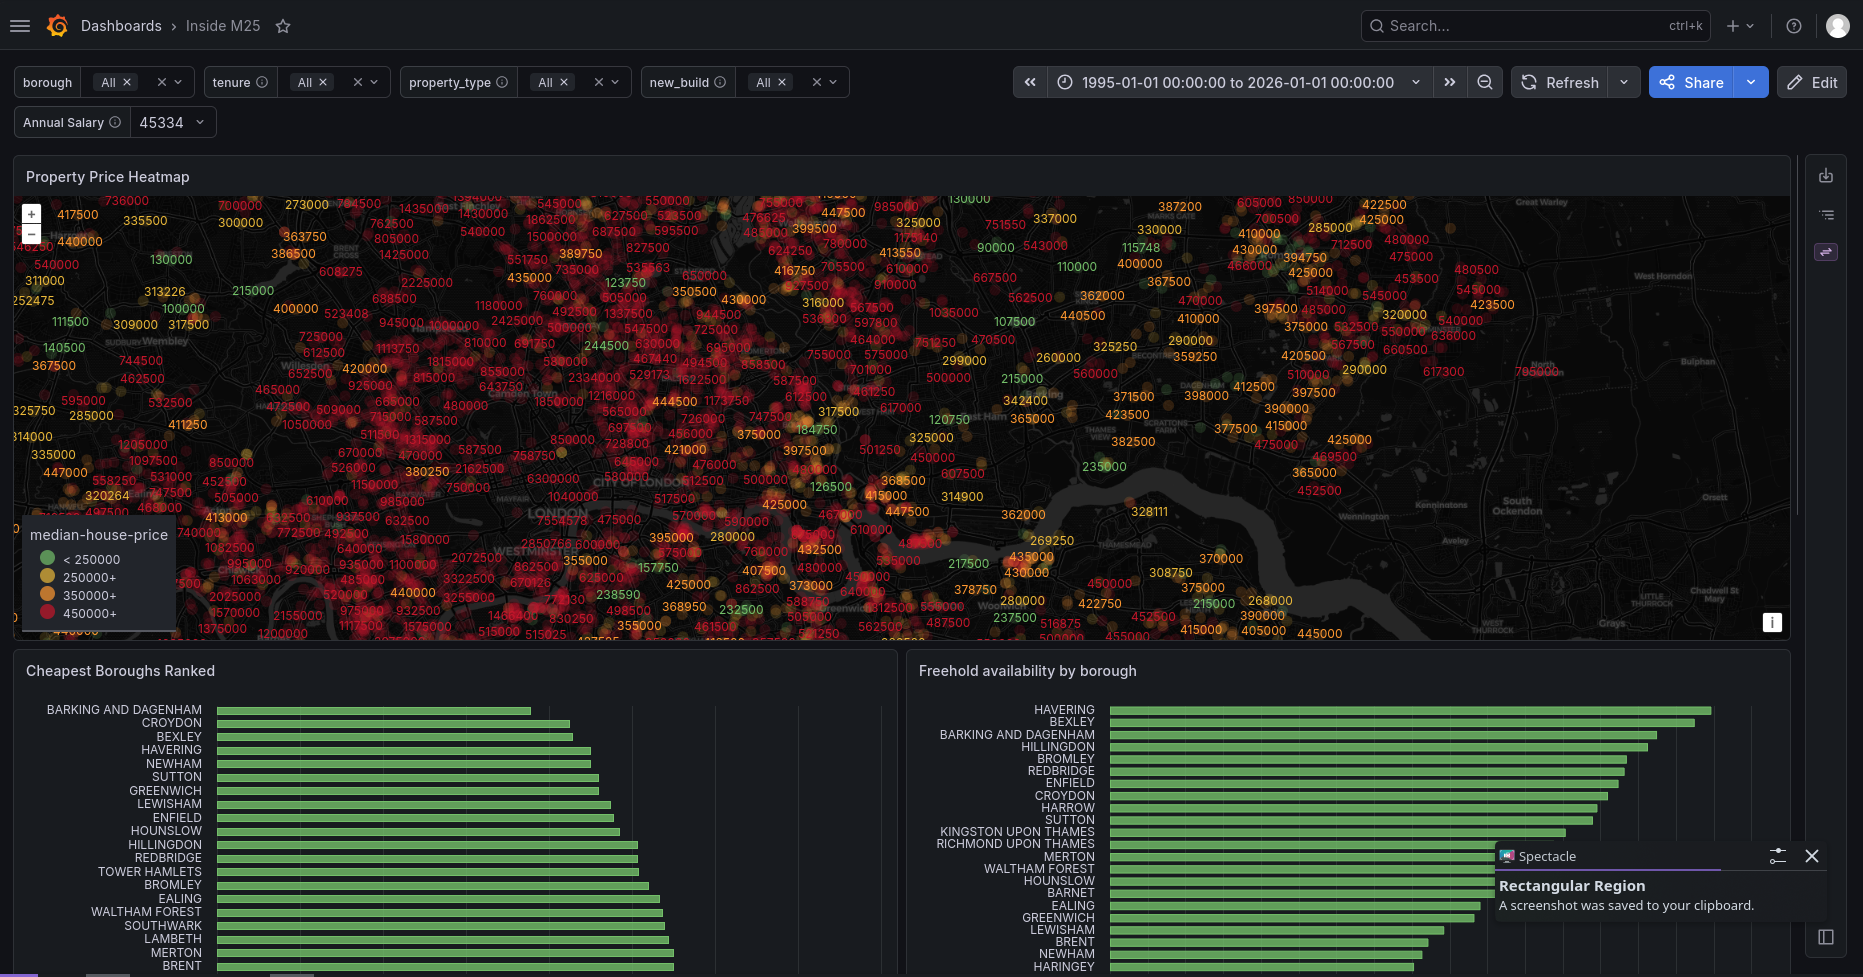Expand the tenure filter dropdown
The height and width of the screenshot is (977, 1863).
pyautogui.click(x=375, y=82)
